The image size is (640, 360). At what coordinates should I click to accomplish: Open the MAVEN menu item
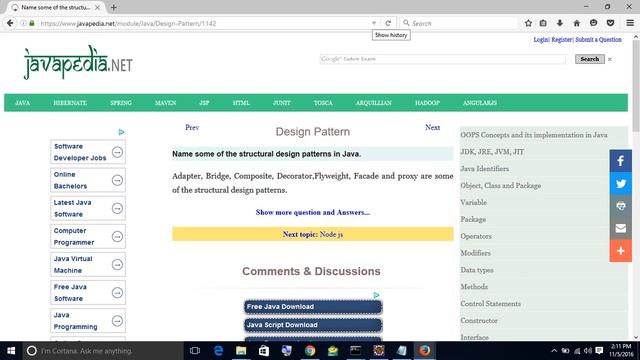[165, 103]
